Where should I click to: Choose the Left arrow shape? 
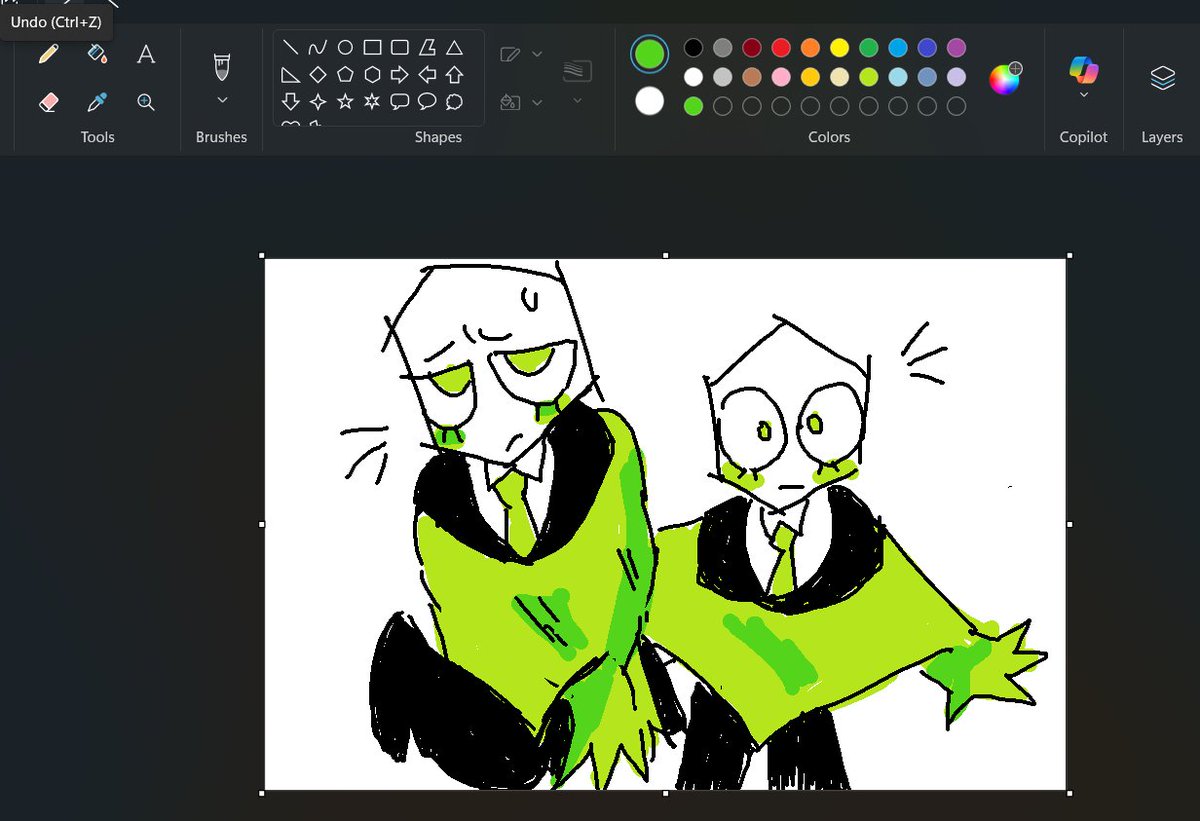pos(427,74)
